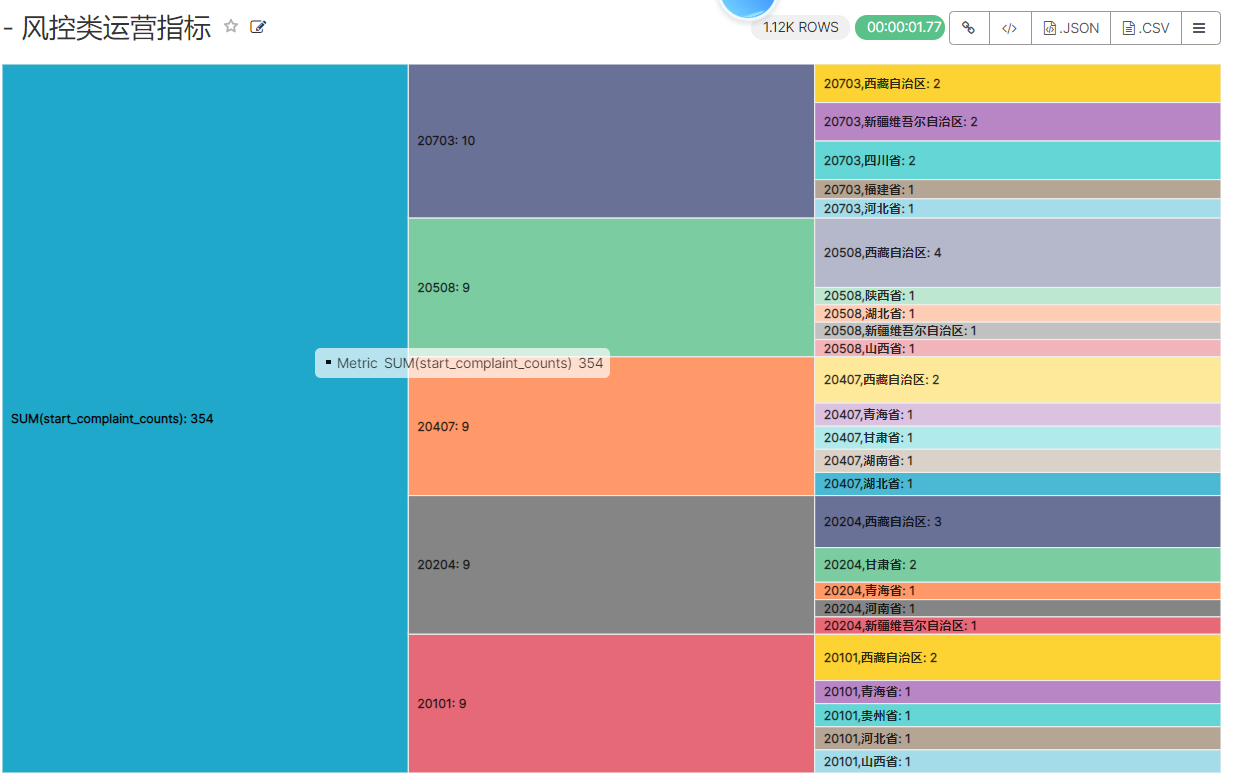Image resolution: width=1234 pixels, height=775 pixels.
Task: Click 20204,新疆维吾尔自治区: 1 cell
Action: (1018, 626)
